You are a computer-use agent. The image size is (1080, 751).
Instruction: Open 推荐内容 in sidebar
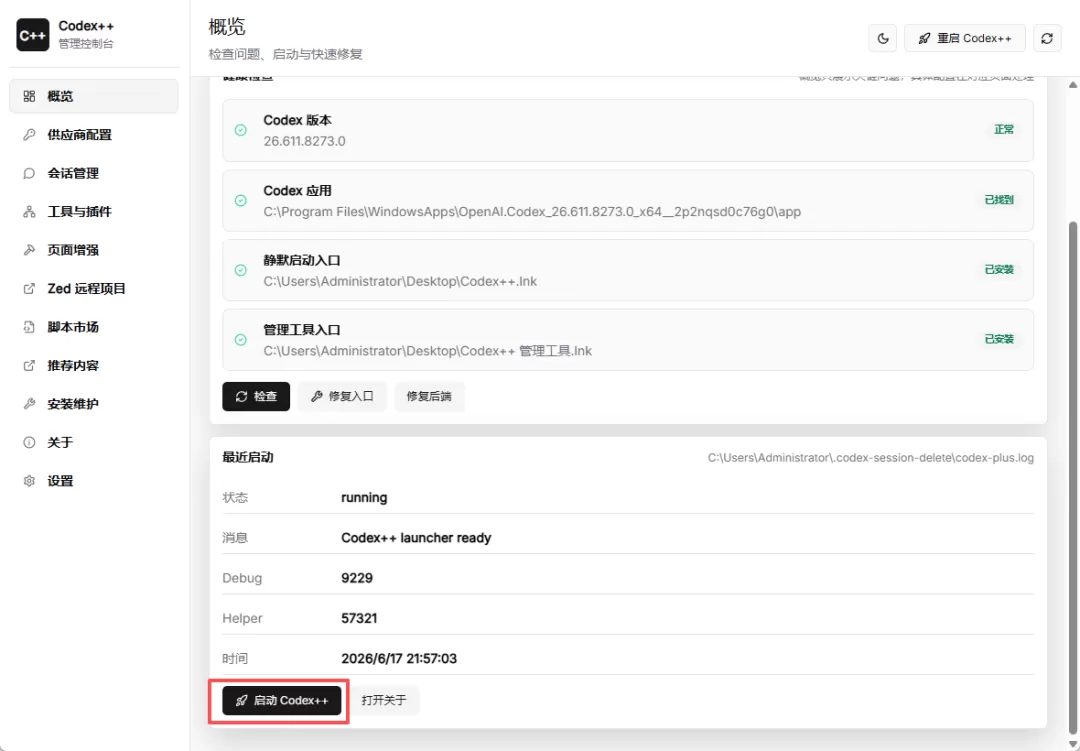point(94,366)
